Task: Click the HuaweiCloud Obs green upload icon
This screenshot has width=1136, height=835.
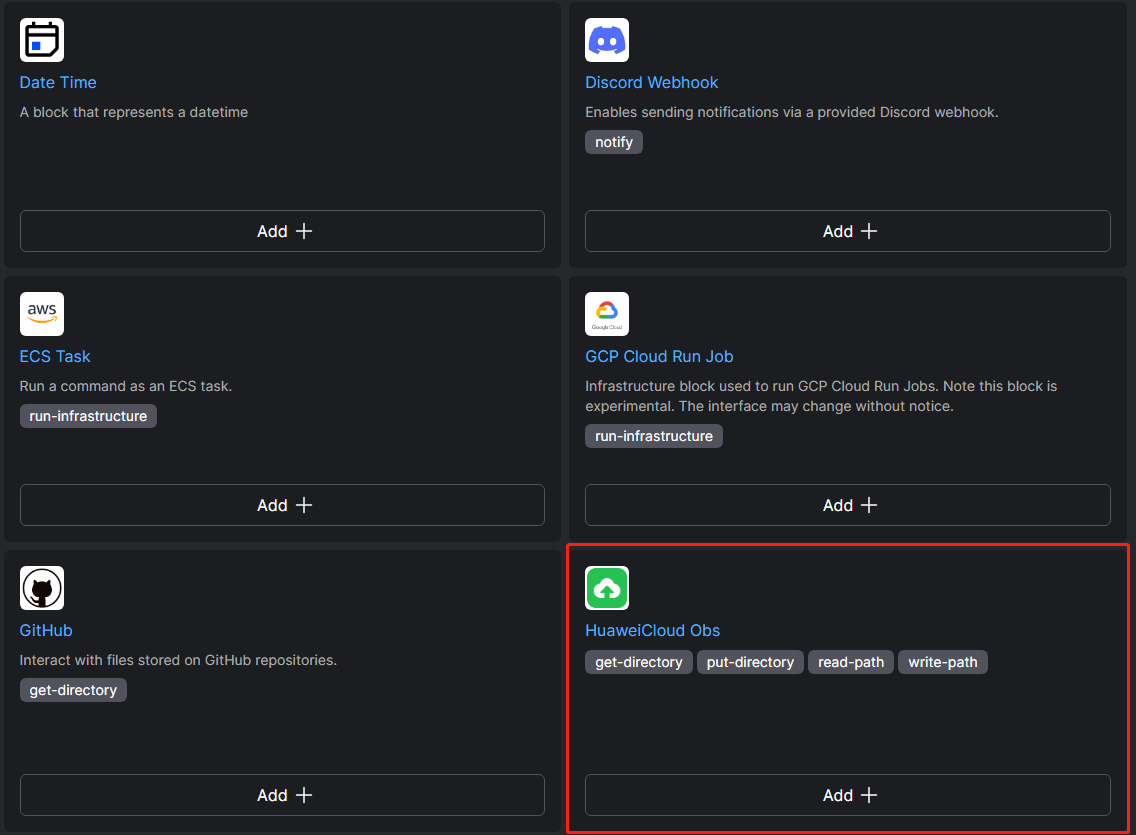Action: coord(607,588)
